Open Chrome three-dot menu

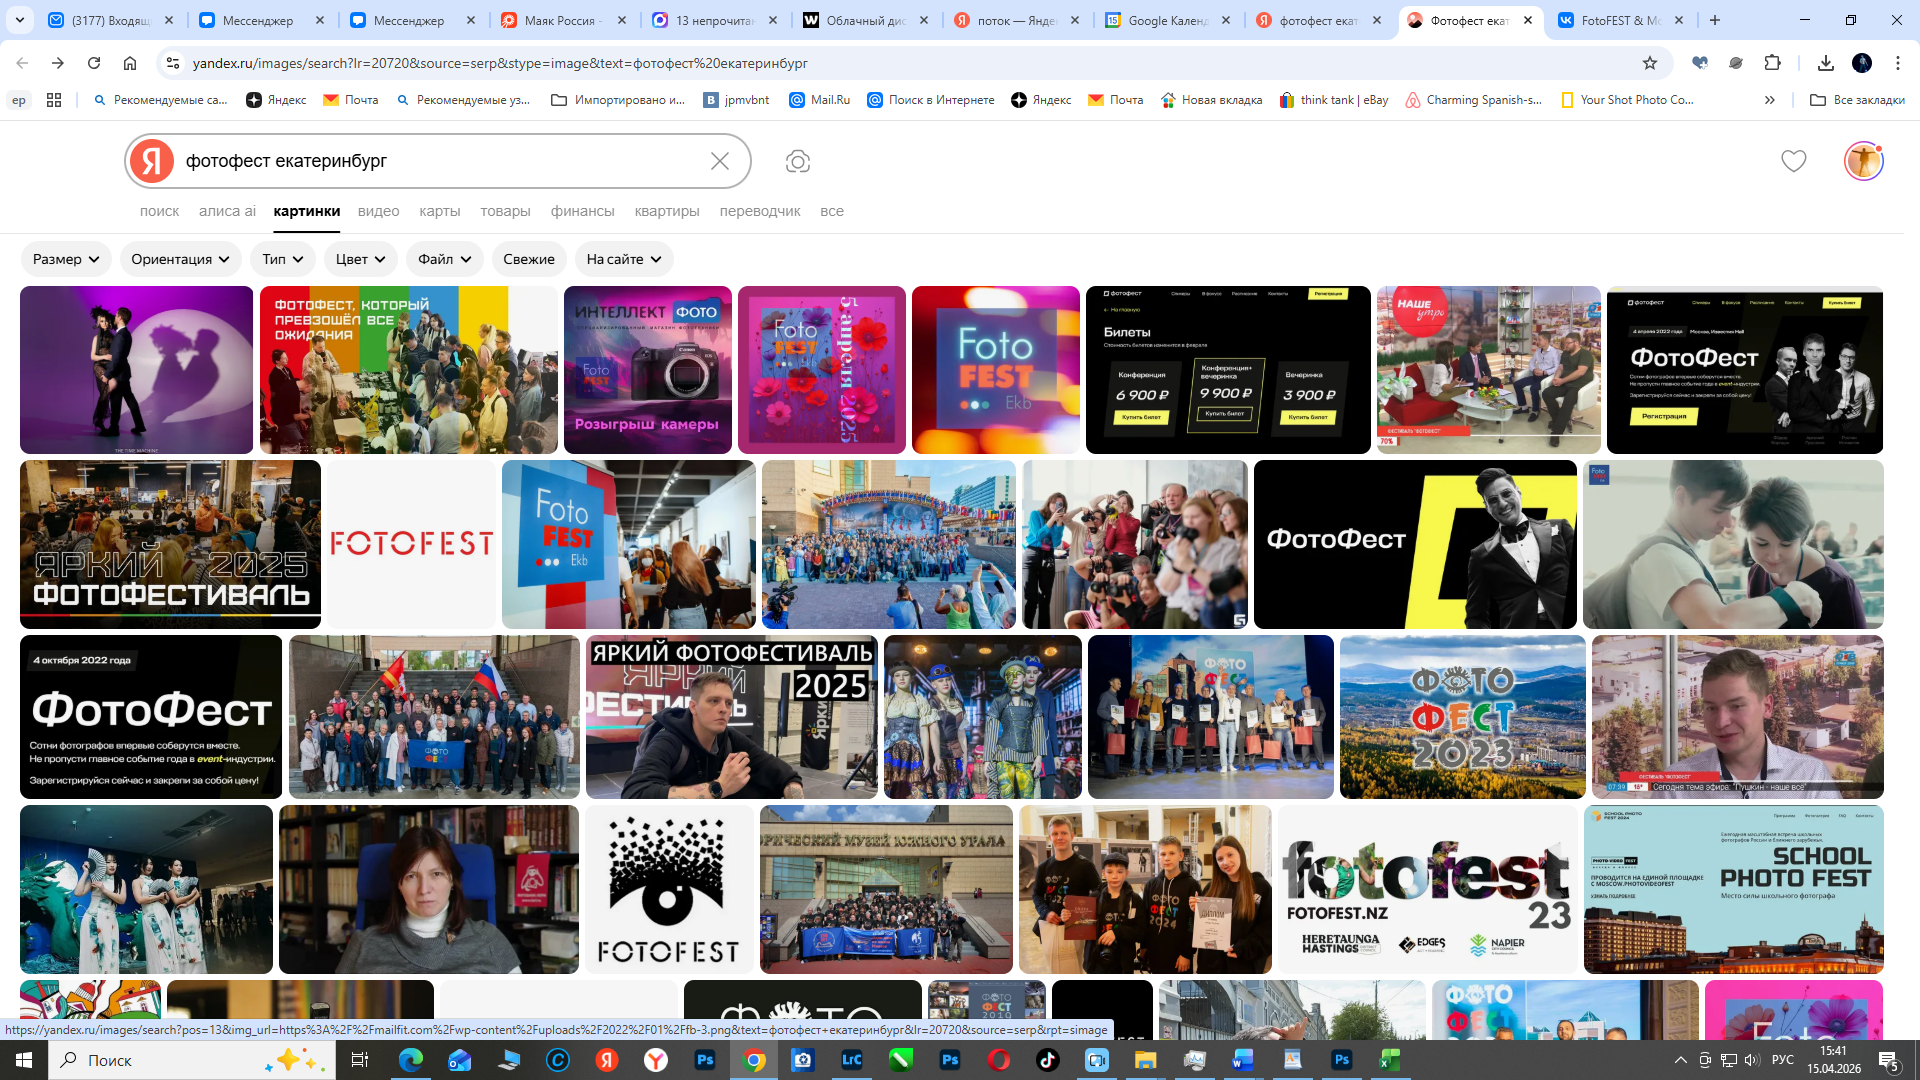click(x=1898, y=63)
